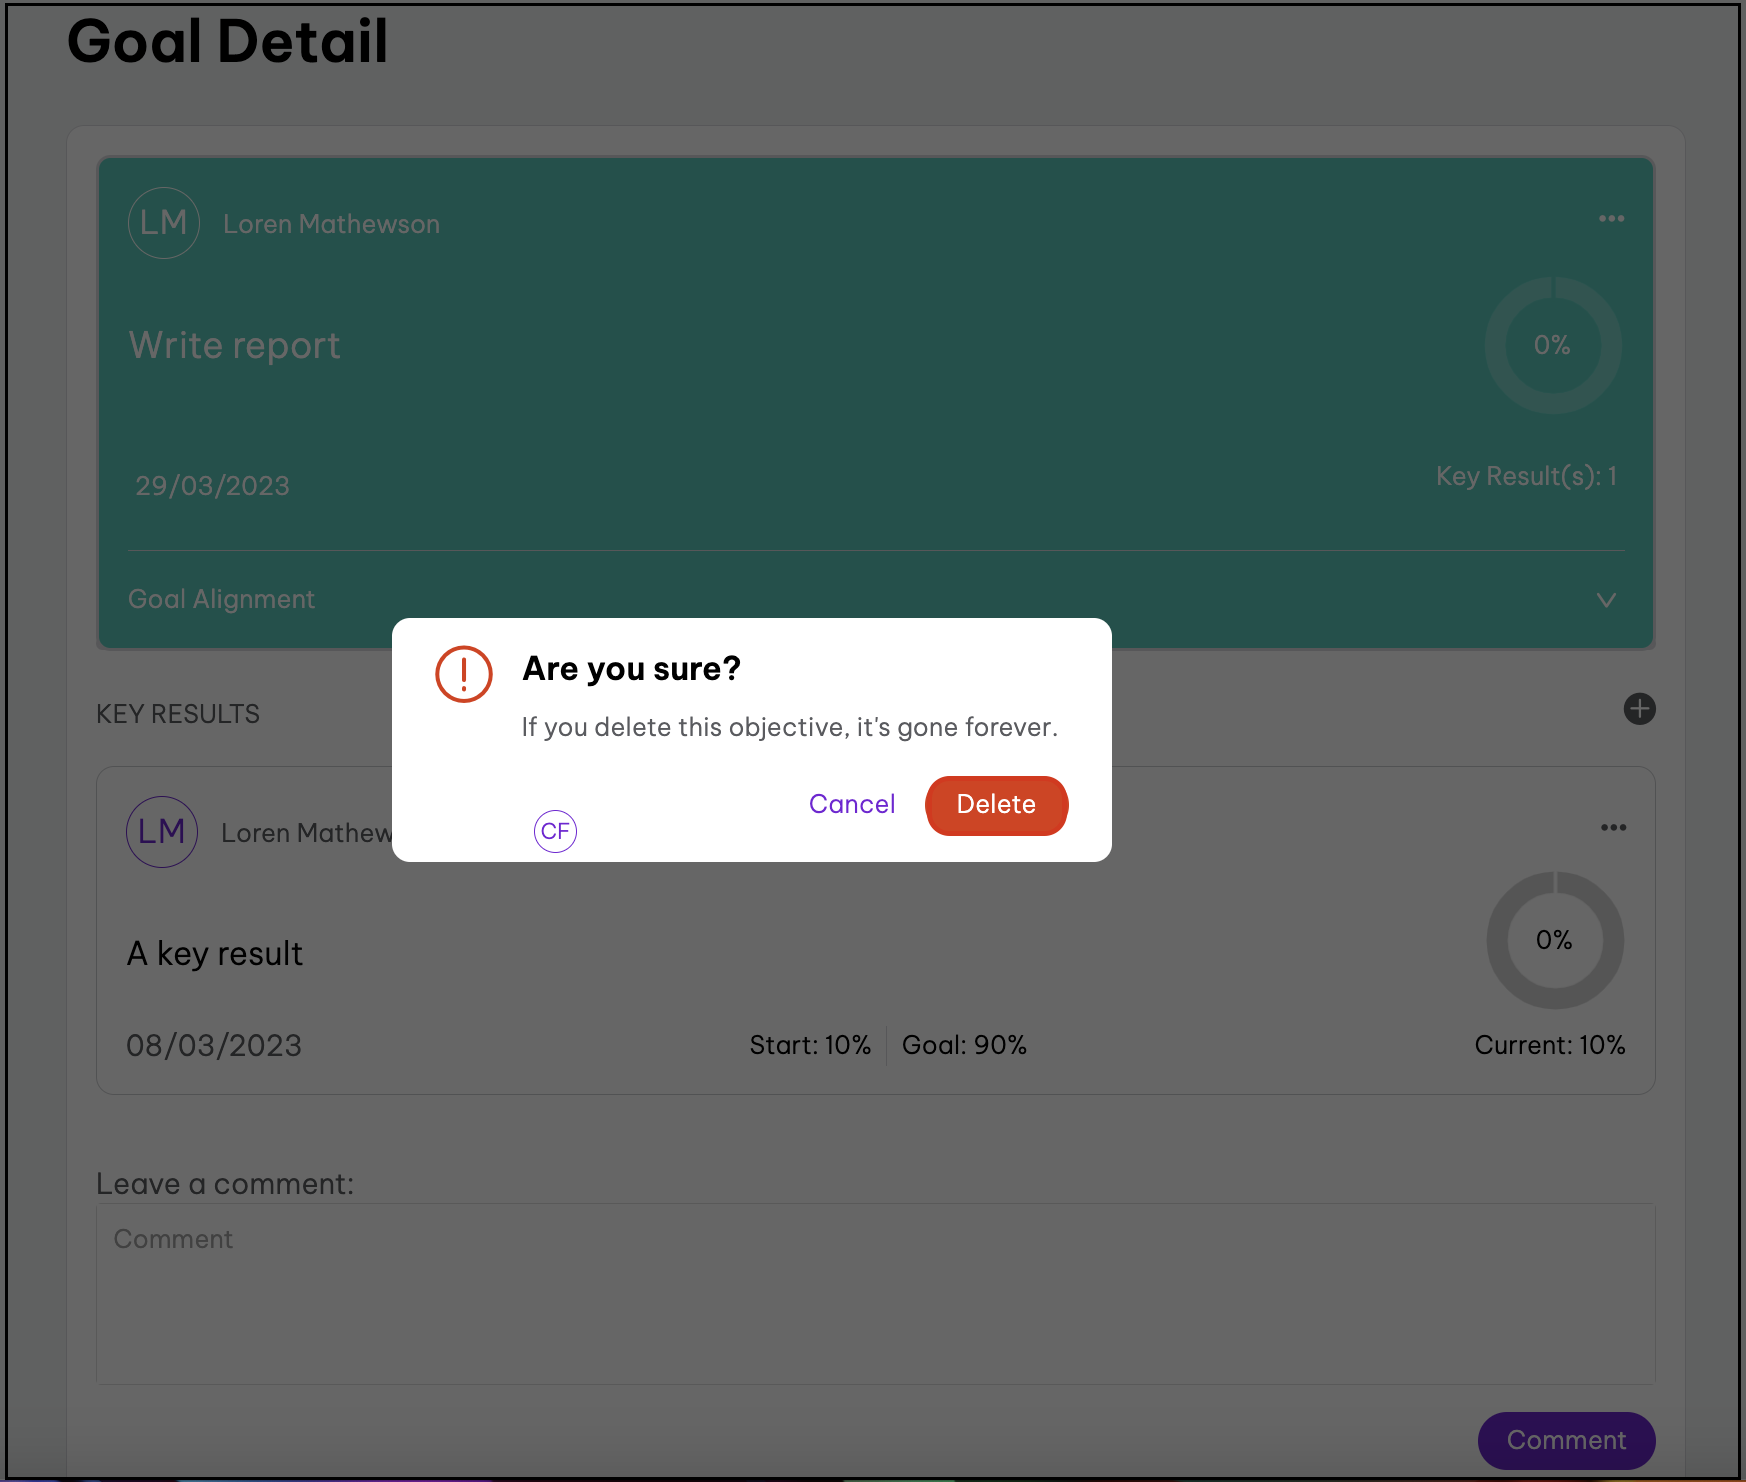Click the CF avatar circle in the dialog
The image size is (1746, 1482).
click(555, 831)
